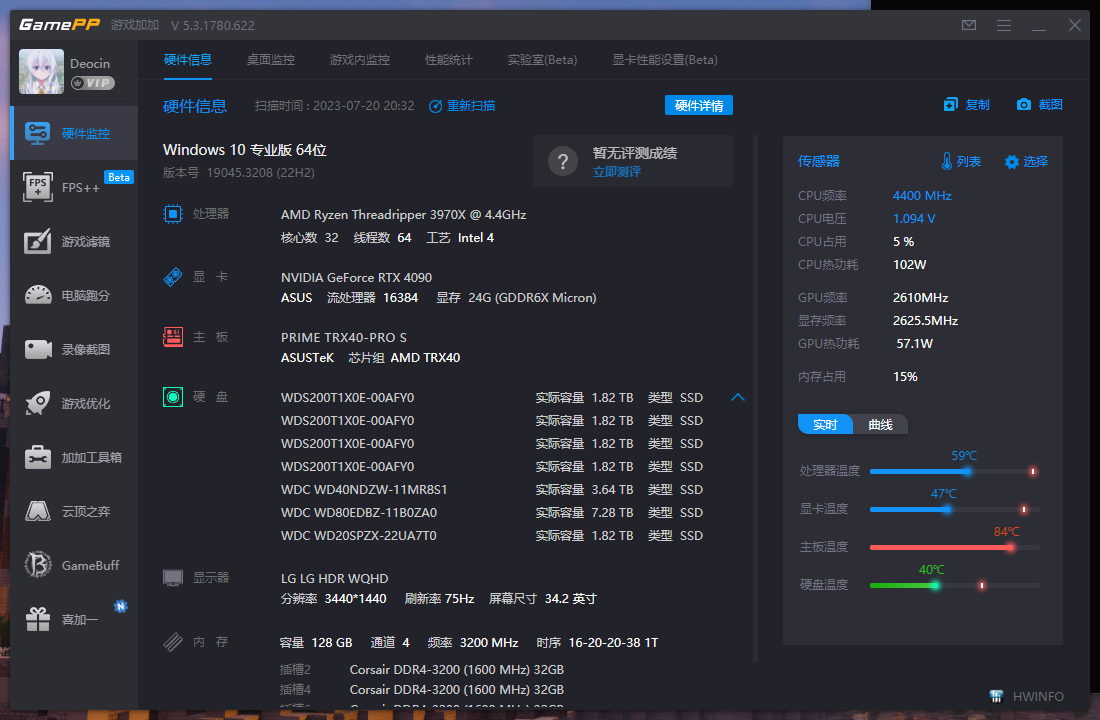Click the 选择 sensor link
Viewport: 1100px width, 720px height.
pyautogui.click(x=1035, y=162)
